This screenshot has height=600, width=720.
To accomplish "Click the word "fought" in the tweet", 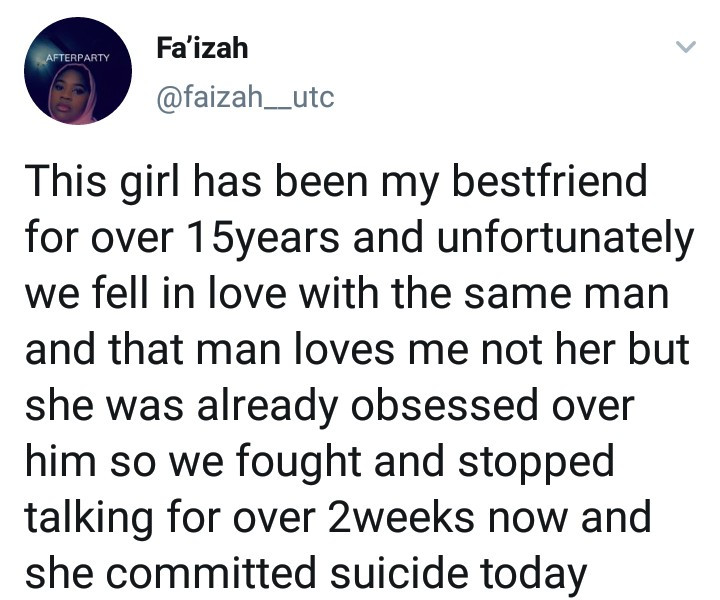I will coord(299,463).
